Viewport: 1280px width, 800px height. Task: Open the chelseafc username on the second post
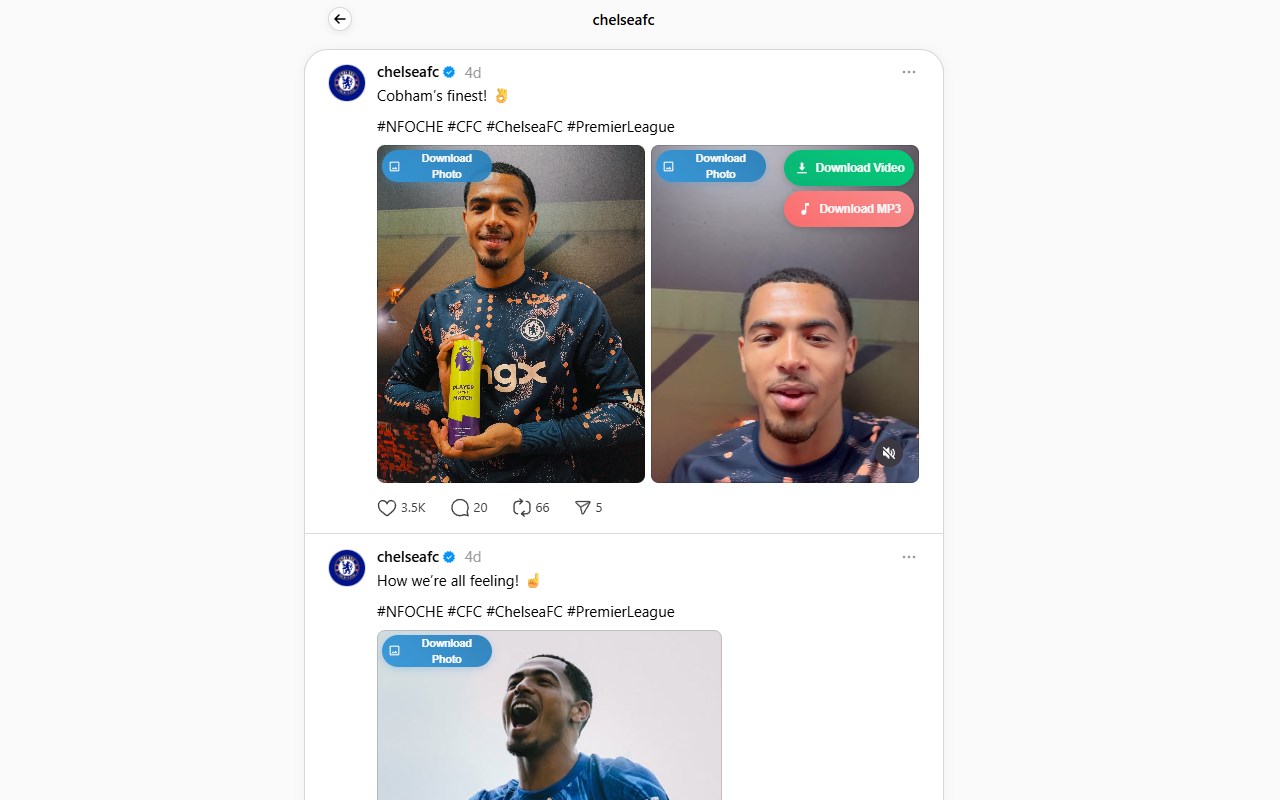(408, 557)
